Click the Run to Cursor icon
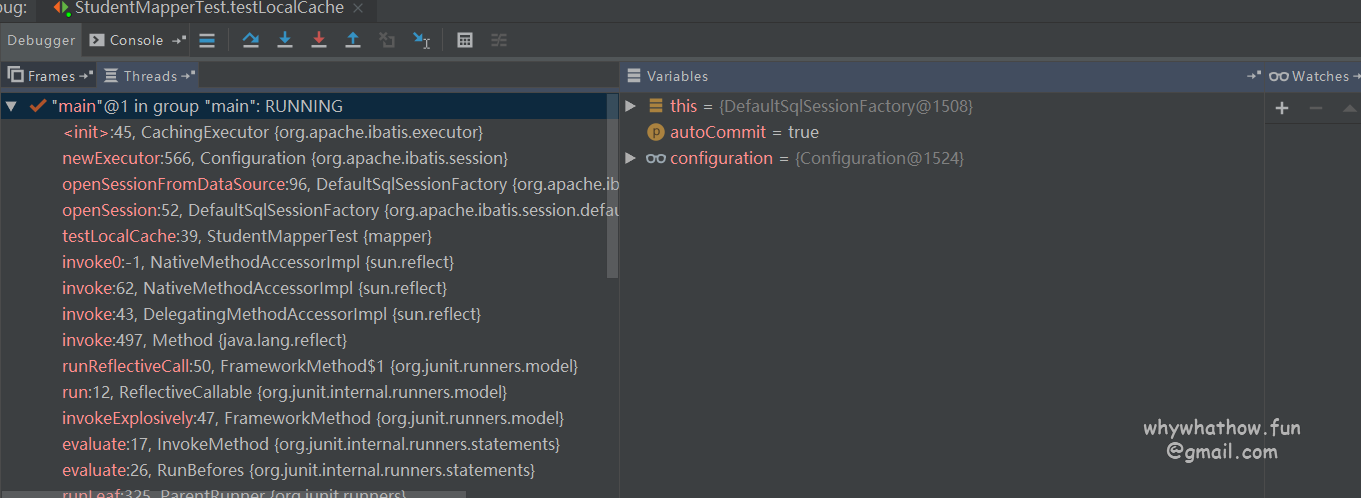Viewport: 1361px width, 498px height. click(x=421, y=40)
